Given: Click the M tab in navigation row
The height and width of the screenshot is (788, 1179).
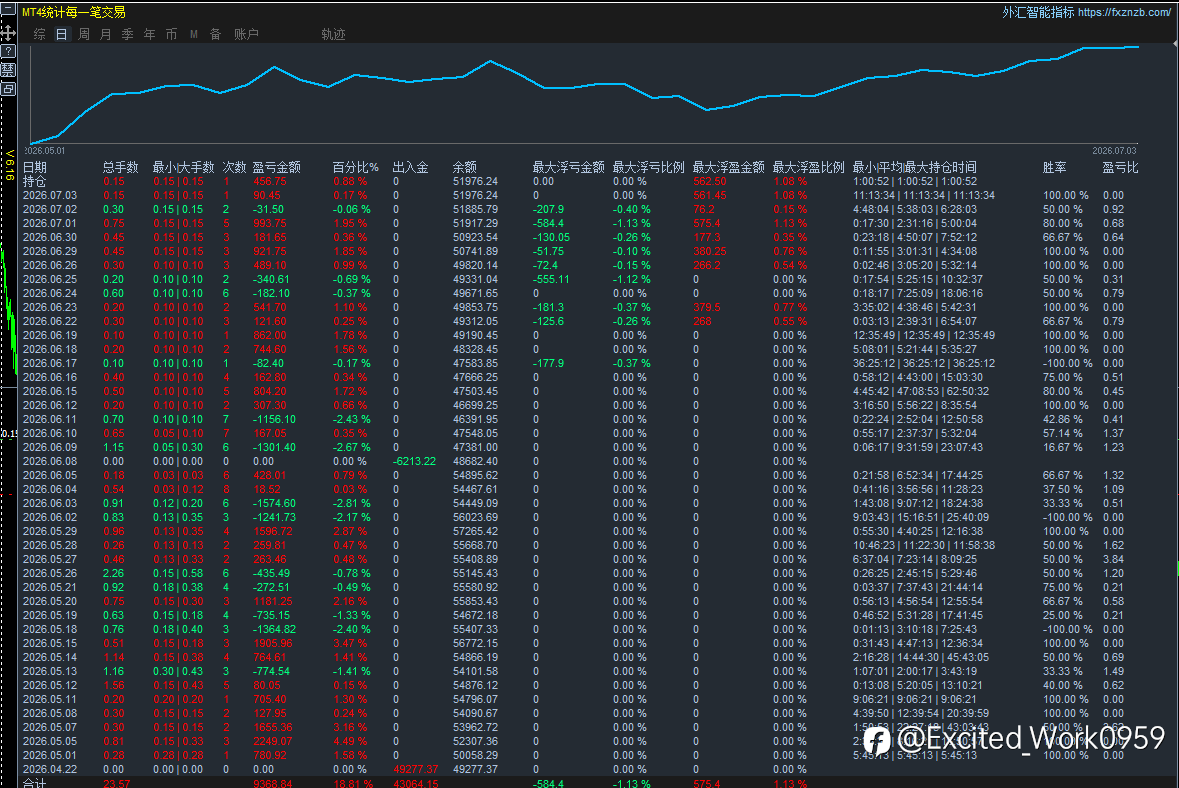Looking at the screenshot, I should 194,35.
